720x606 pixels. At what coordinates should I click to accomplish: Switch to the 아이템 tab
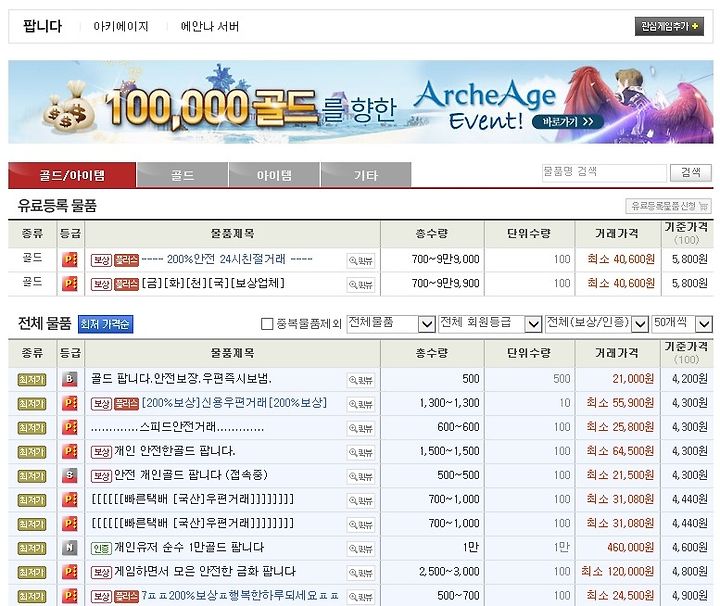click(274, 175)
